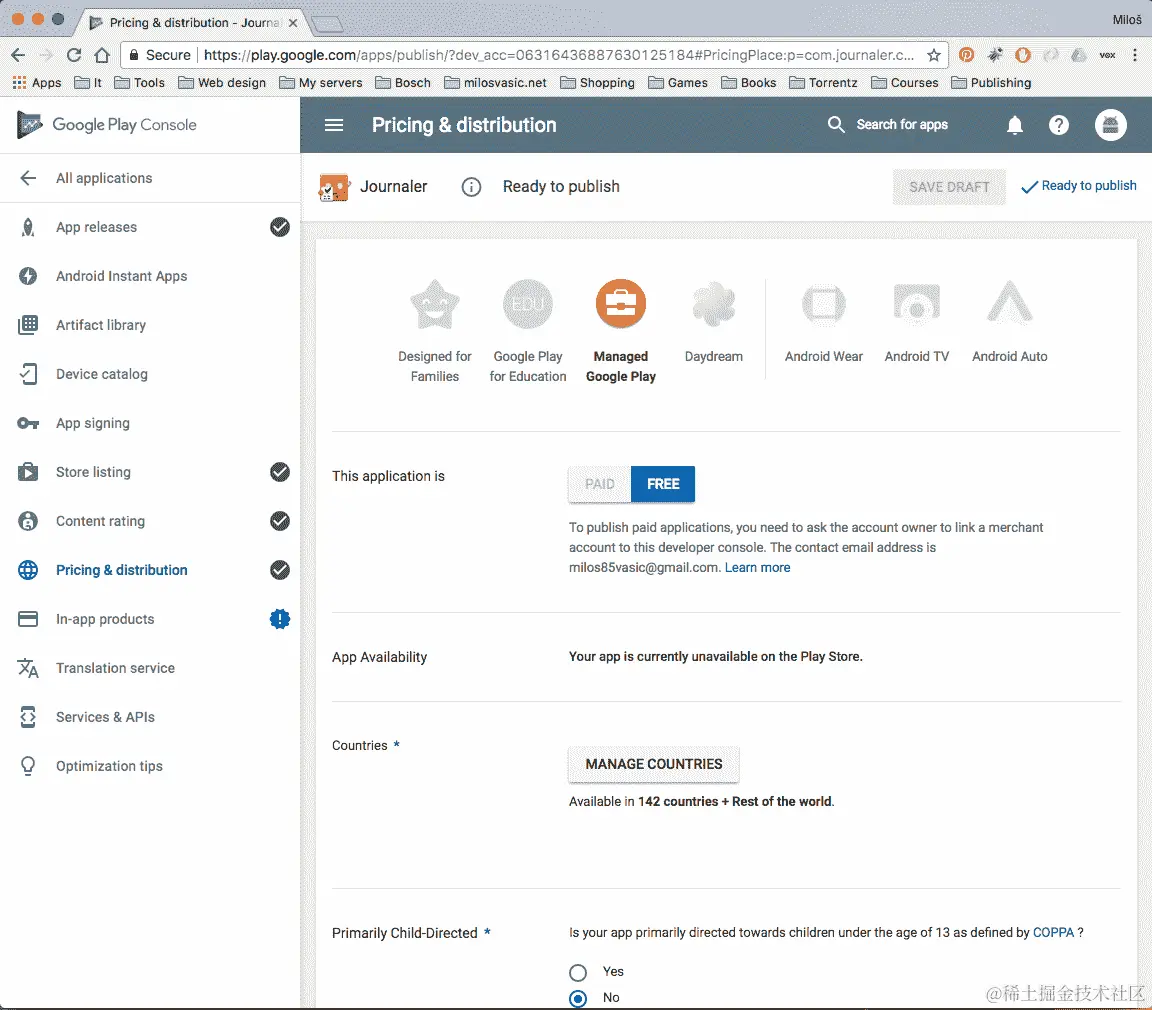
Task: Click the App releases rocket icon
Action: [x=28, y=227]
